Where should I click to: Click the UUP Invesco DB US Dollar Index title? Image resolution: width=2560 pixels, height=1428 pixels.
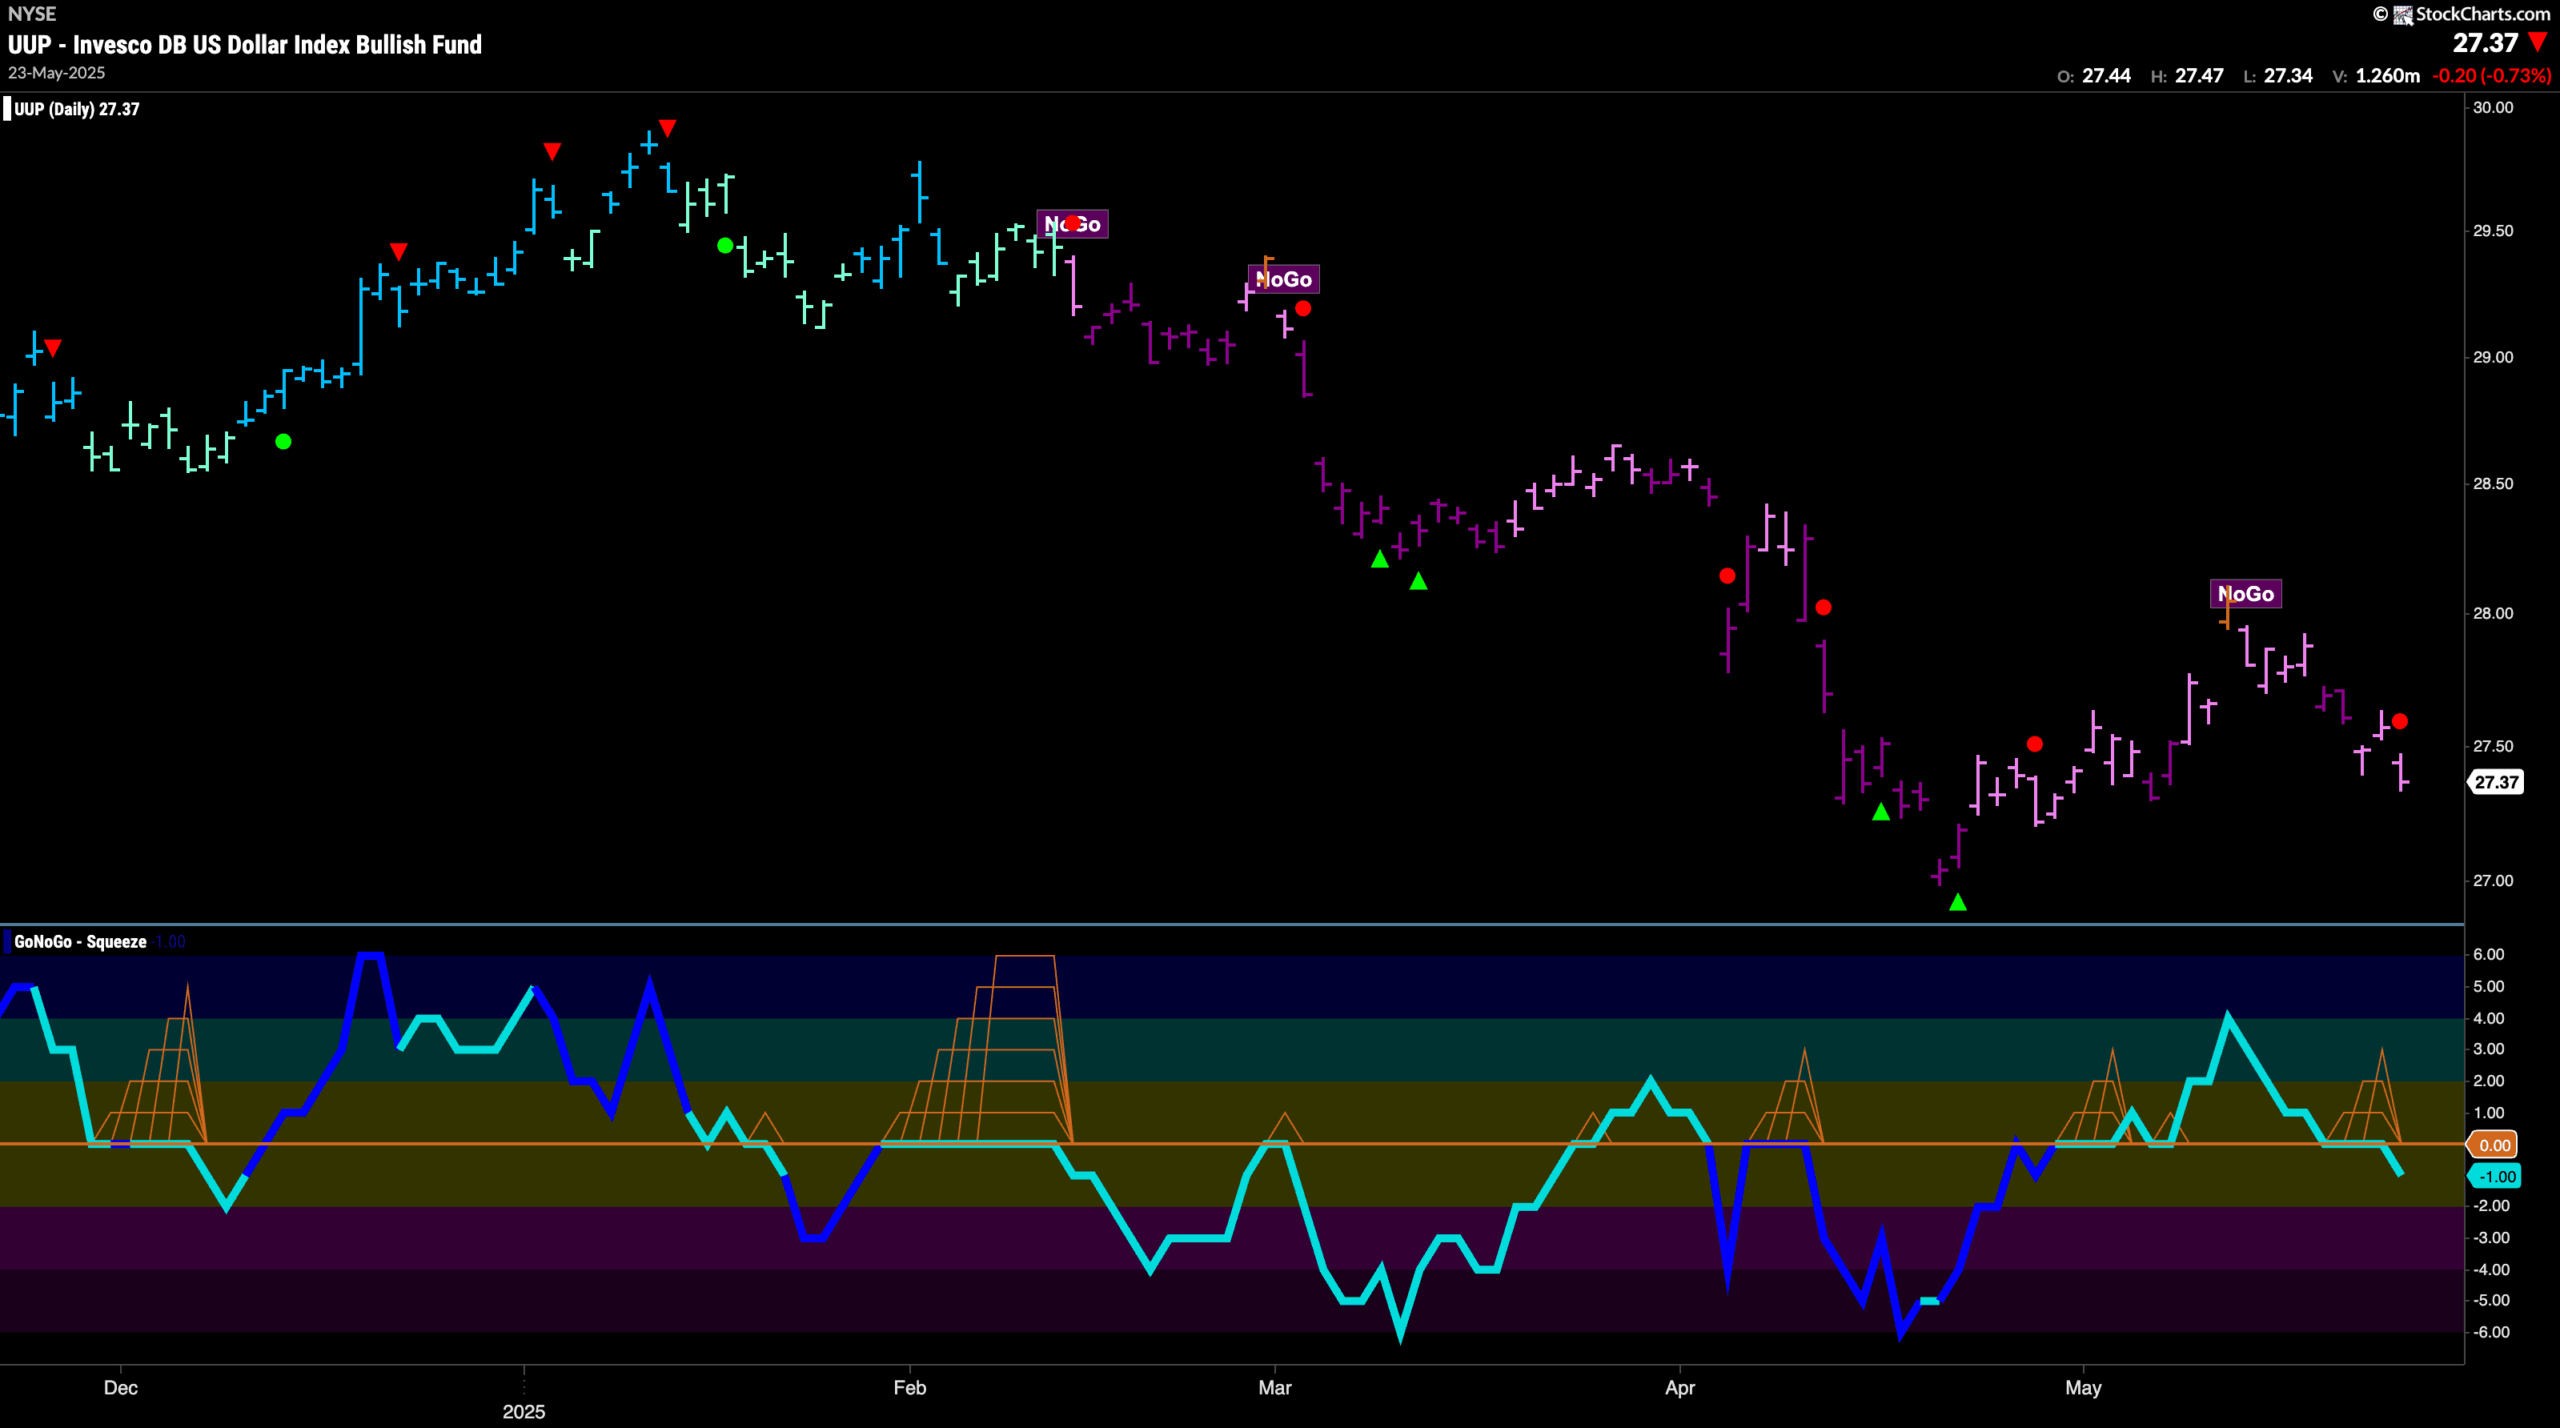[x=245, y=45]
